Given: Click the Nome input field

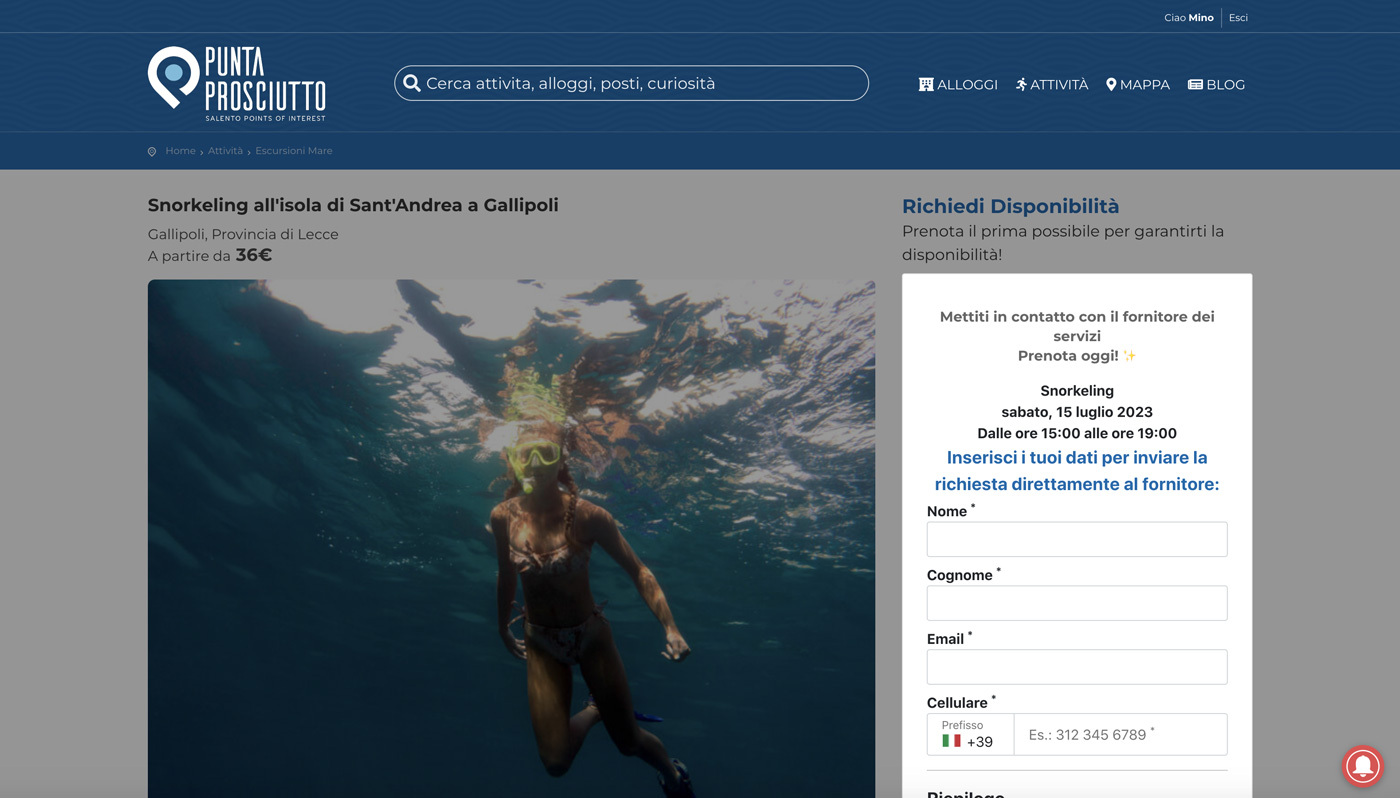Looking at the screenshot, I should pos(1076,539).
